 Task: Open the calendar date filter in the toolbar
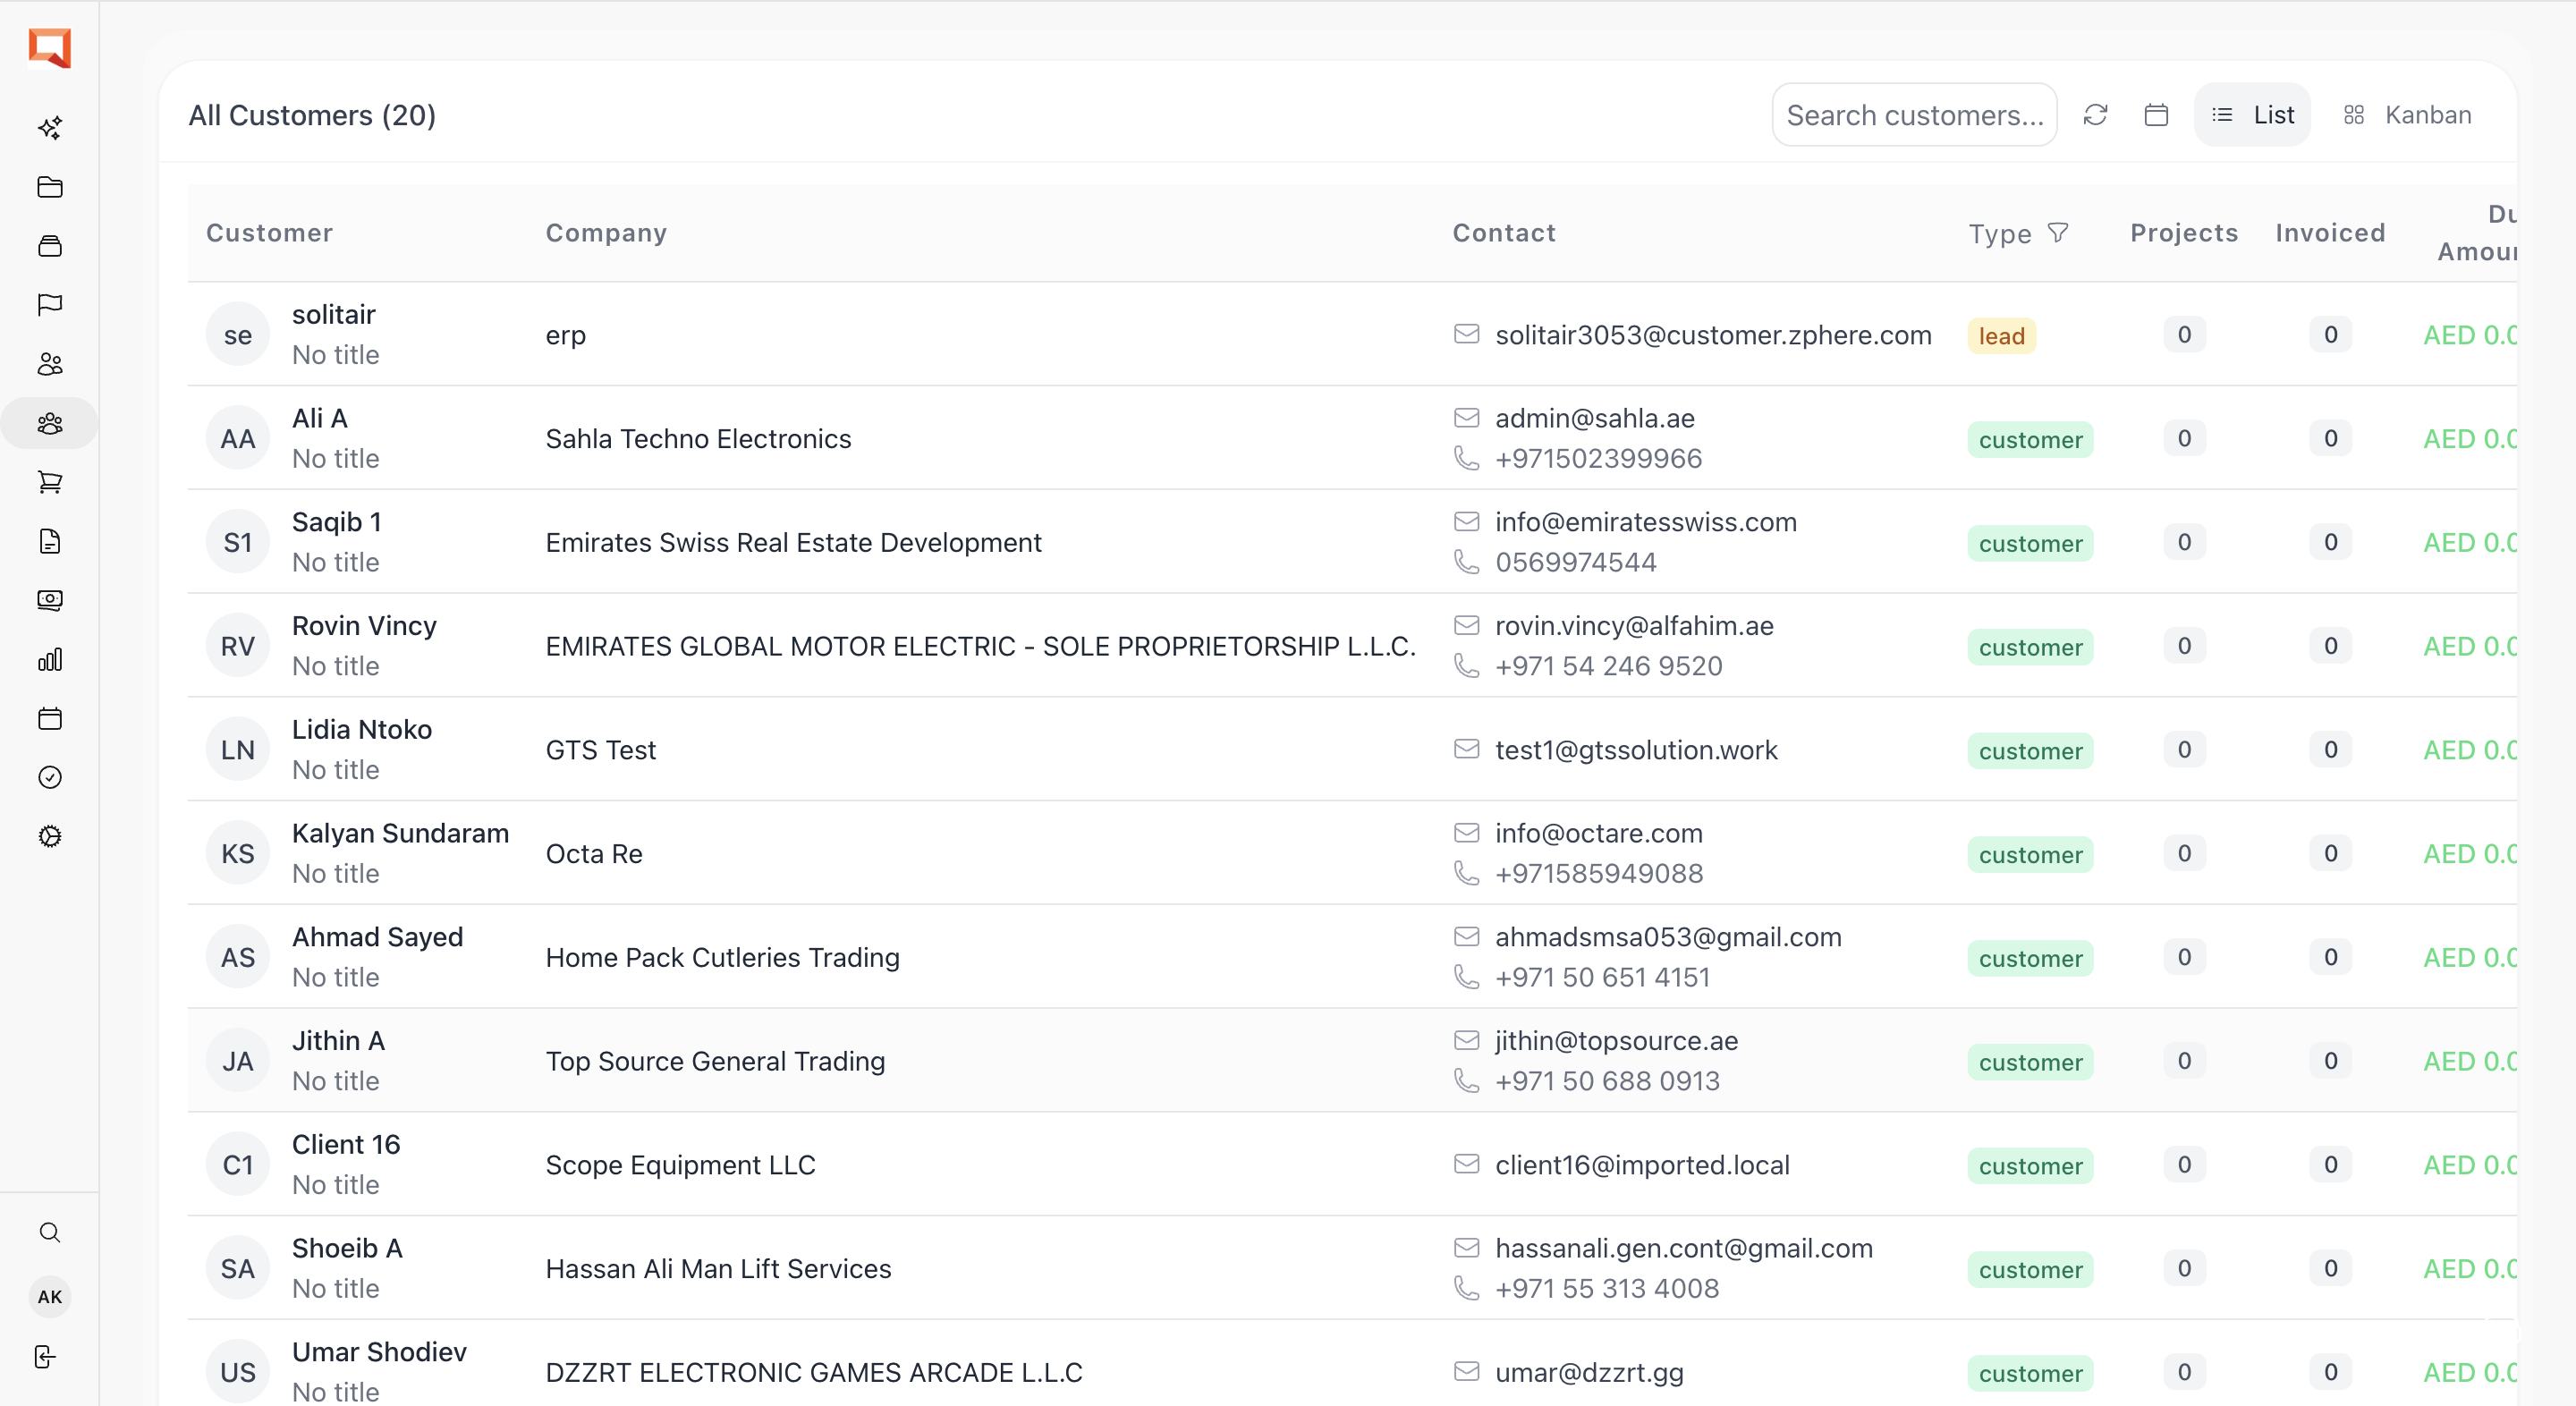[x=2156, y=114]
